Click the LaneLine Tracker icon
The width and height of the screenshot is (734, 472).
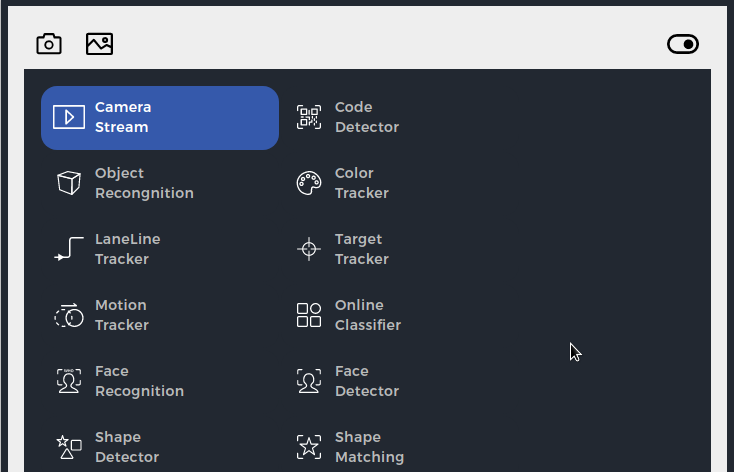(x=68, y=249)
